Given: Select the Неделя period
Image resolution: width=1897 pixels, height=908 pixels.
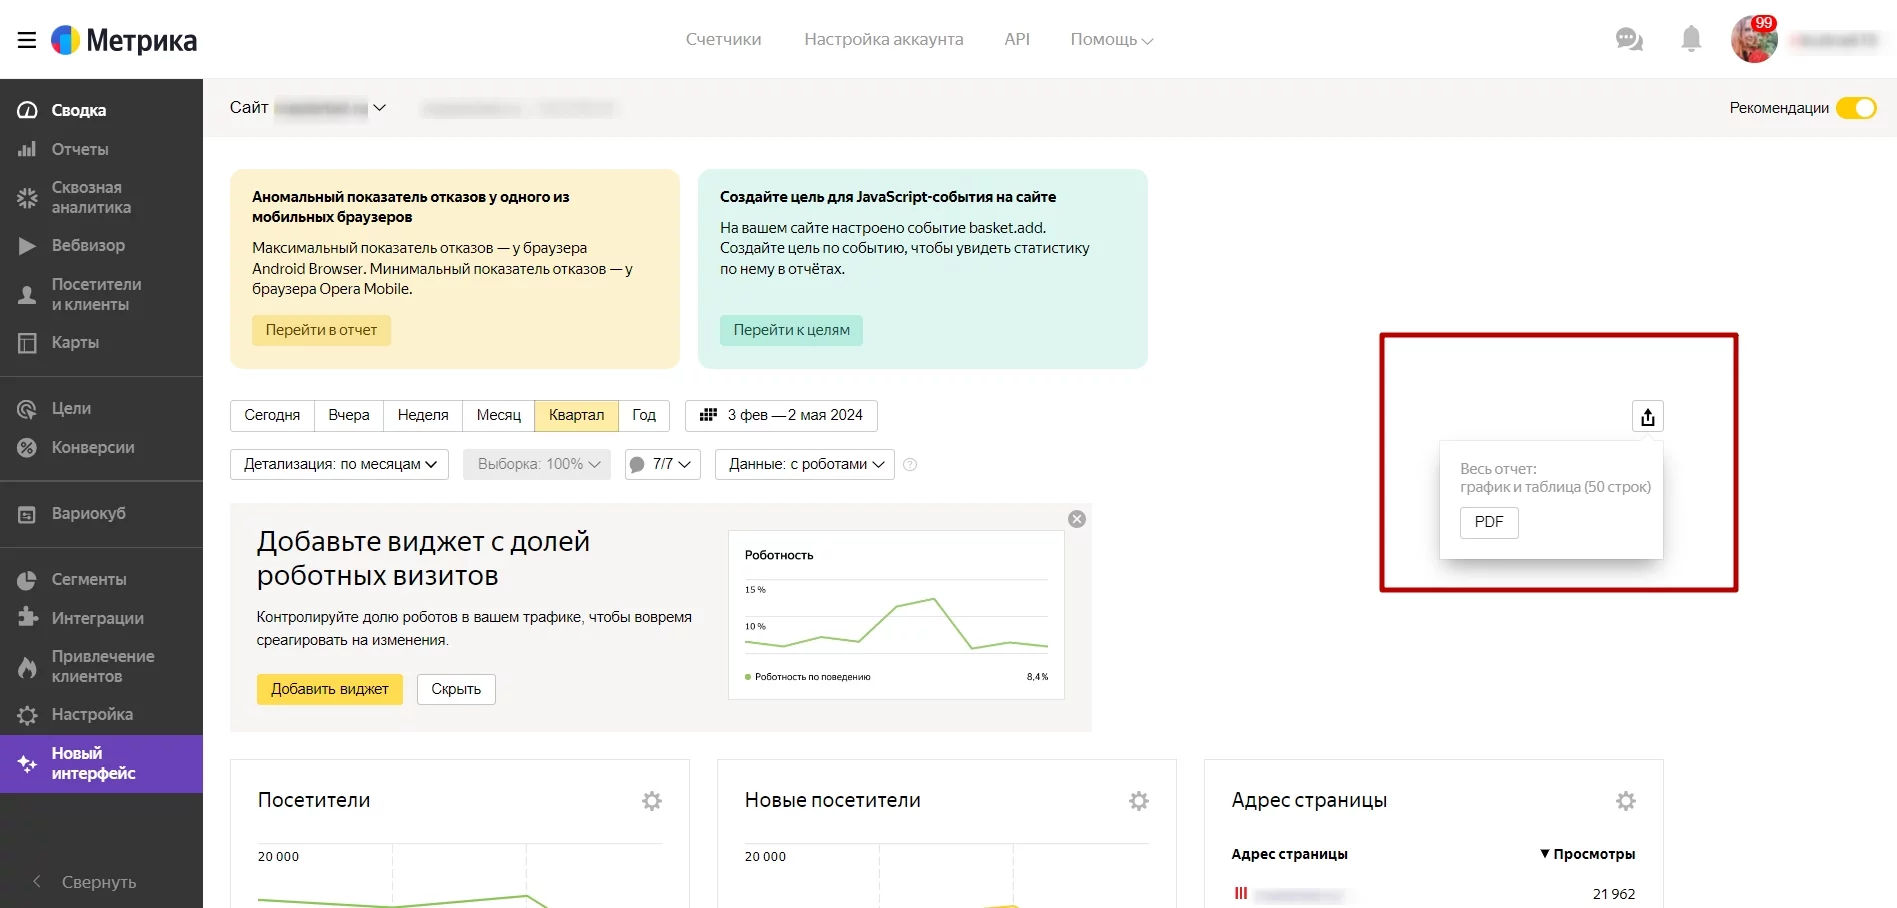Looking at the screenshot, I should [x=423, y=415].
